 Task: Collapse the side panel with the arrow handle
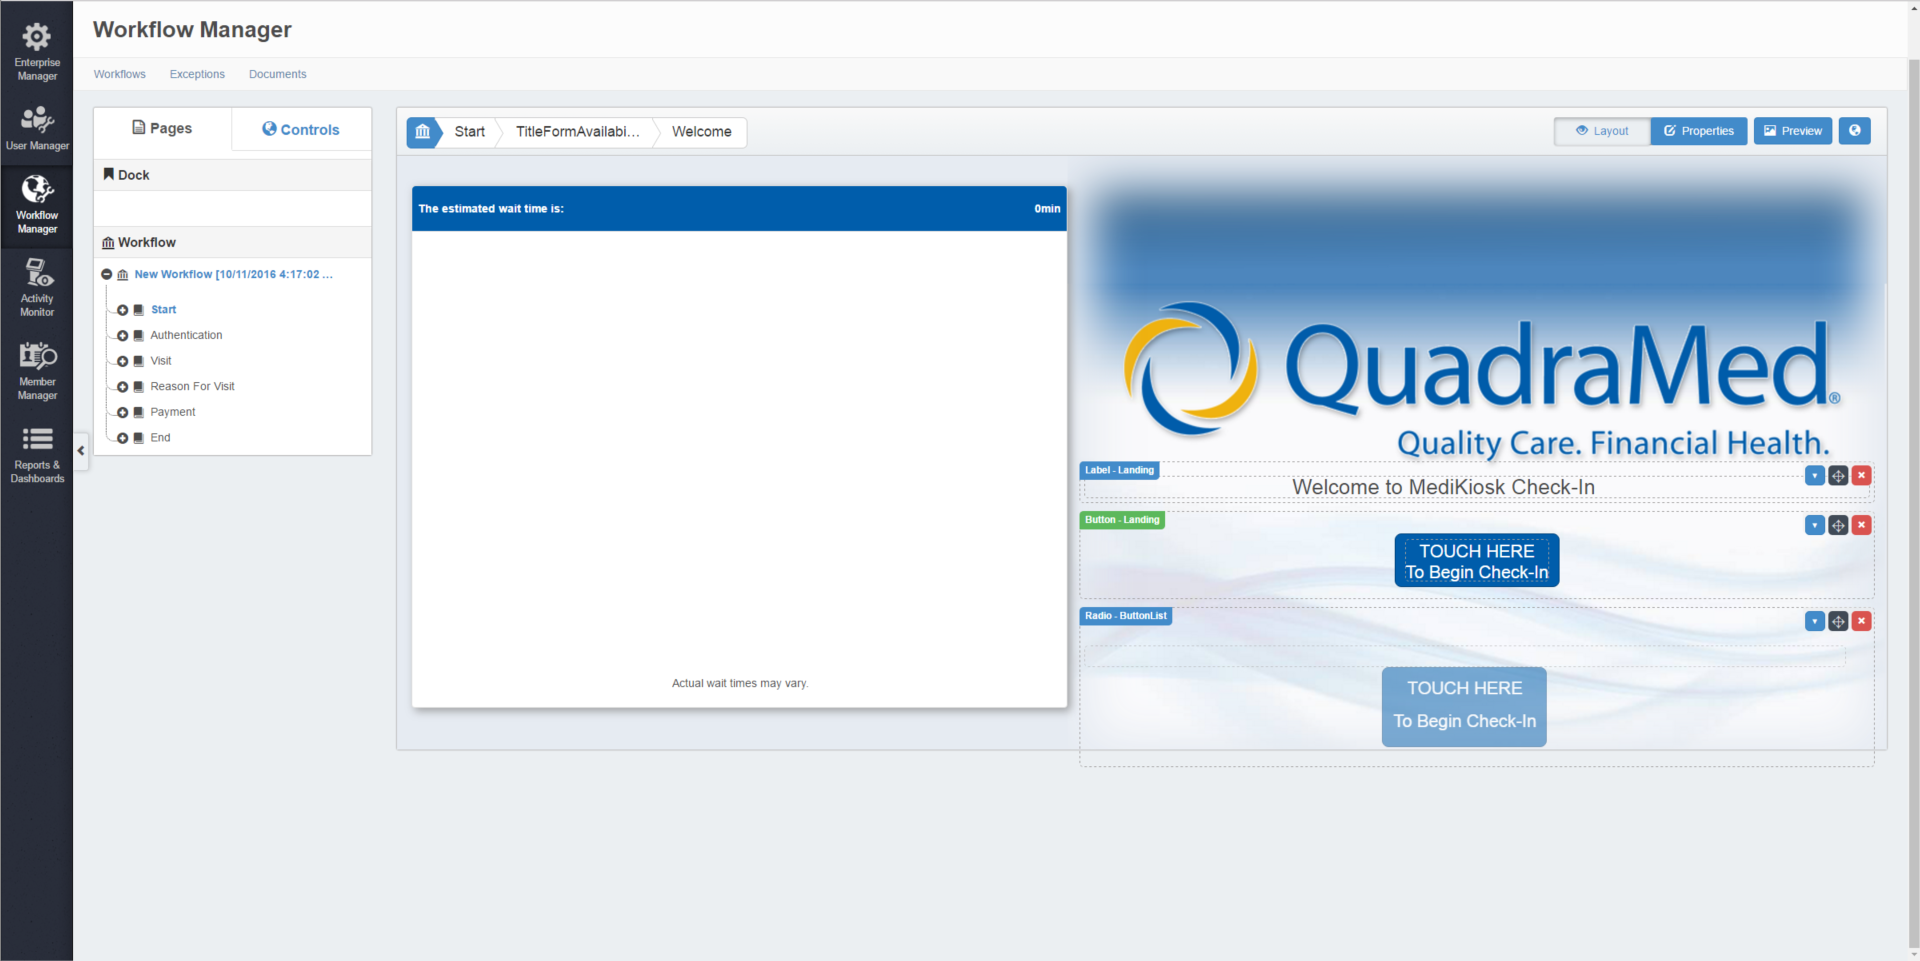81,451
